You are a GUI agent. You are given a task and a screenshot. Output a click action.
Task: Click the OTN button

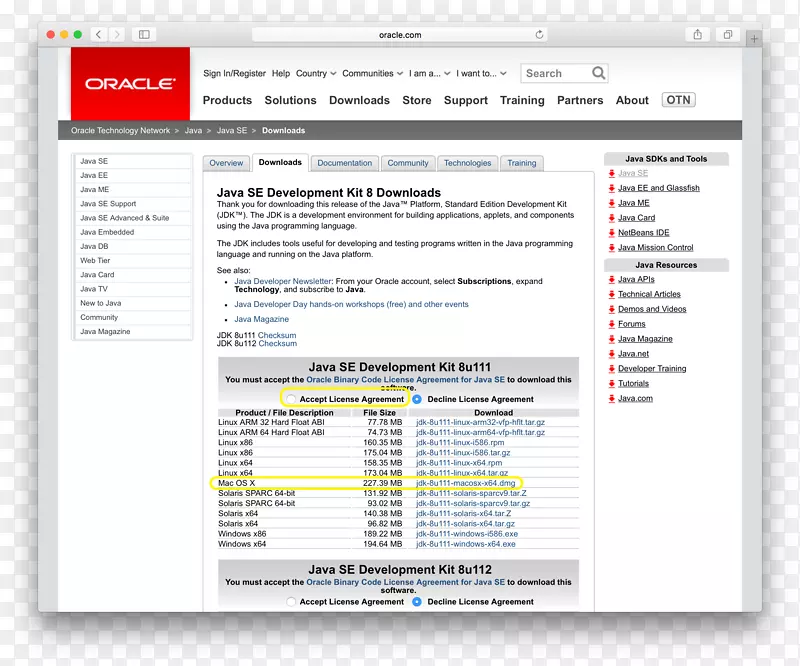pos(678,100)
